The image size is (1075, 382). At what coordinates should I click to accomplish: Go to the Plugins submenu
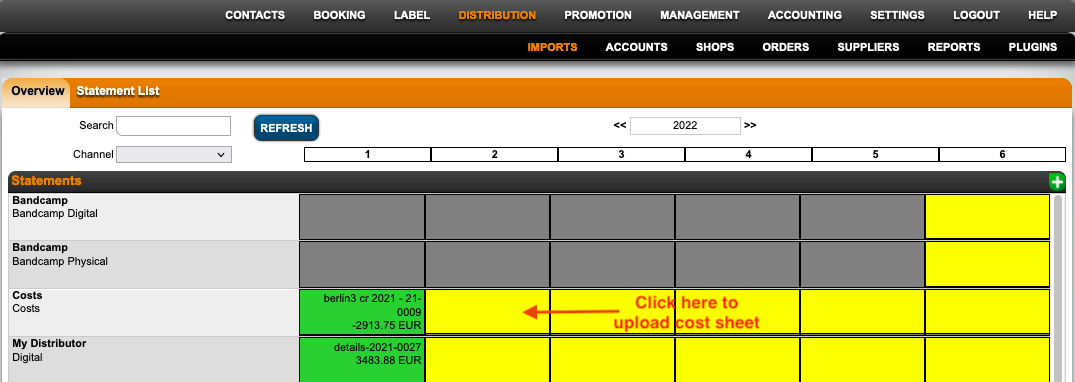coord(1032,47)
